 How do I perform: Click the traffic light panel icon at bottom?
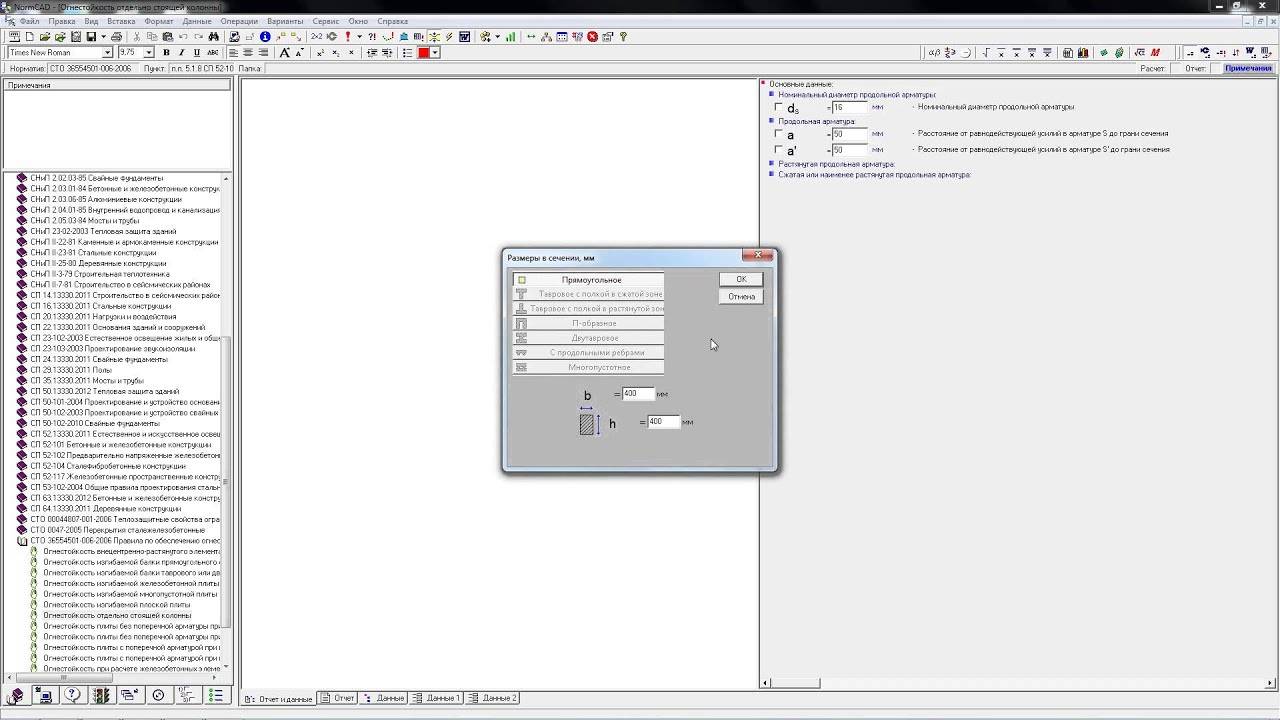click(100, 695)
